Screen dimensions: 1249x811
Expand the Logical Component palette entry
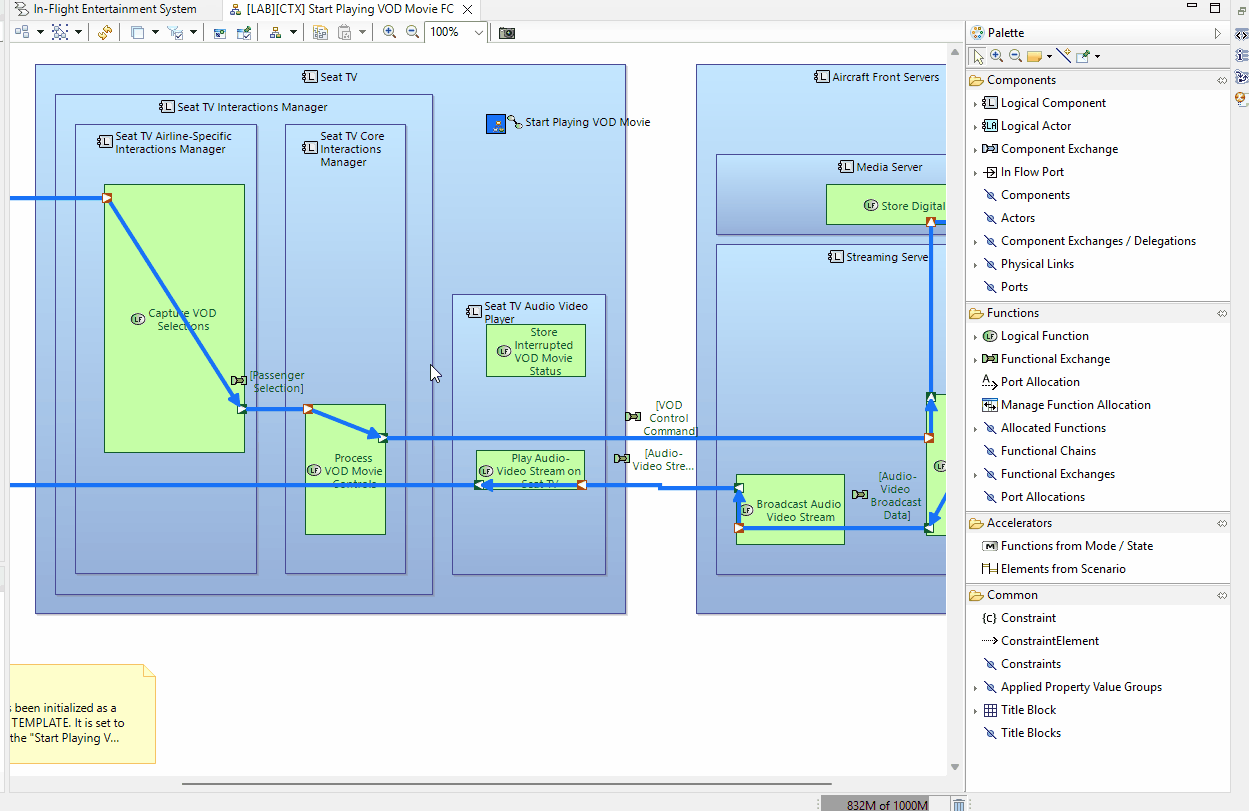coord(975,103)
